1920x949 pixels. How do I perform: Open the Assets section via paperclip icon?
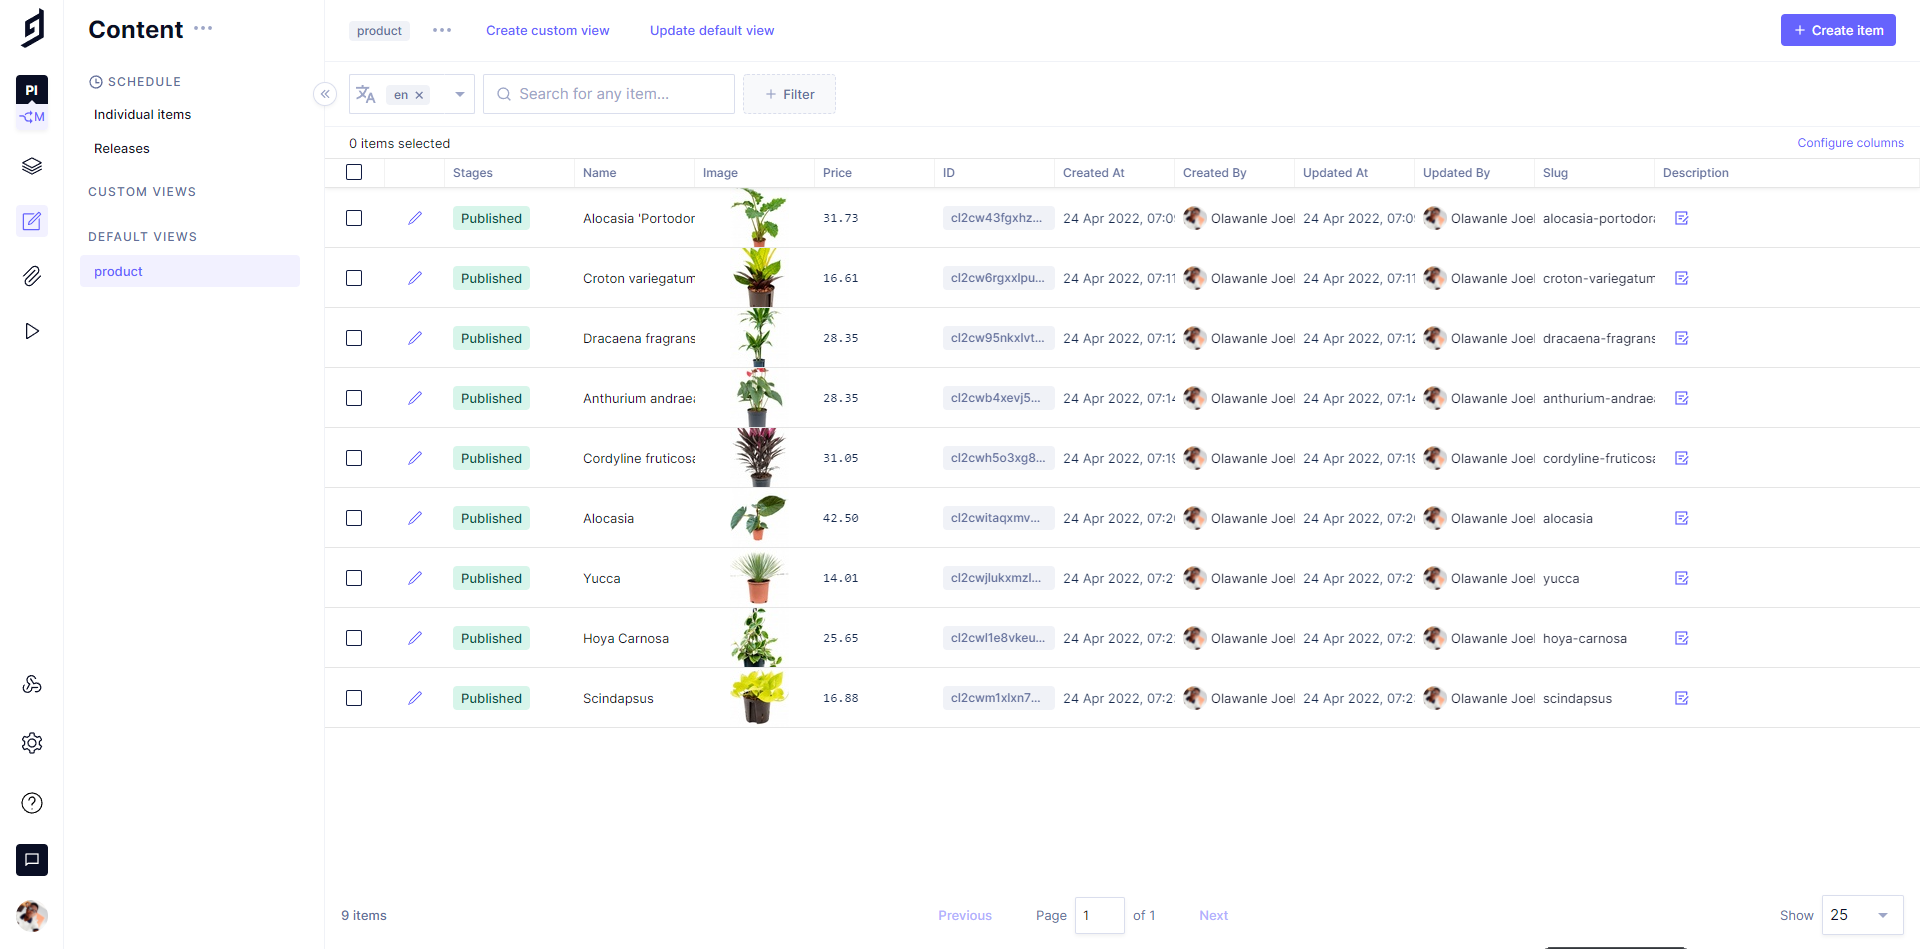[32, 276]
